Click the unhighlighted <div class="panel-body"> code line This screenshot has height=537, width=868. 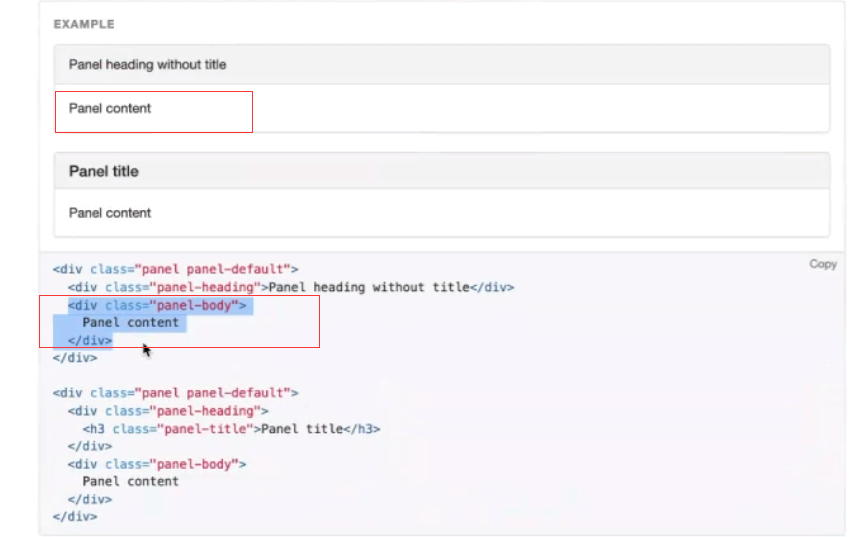coord(157,464)
